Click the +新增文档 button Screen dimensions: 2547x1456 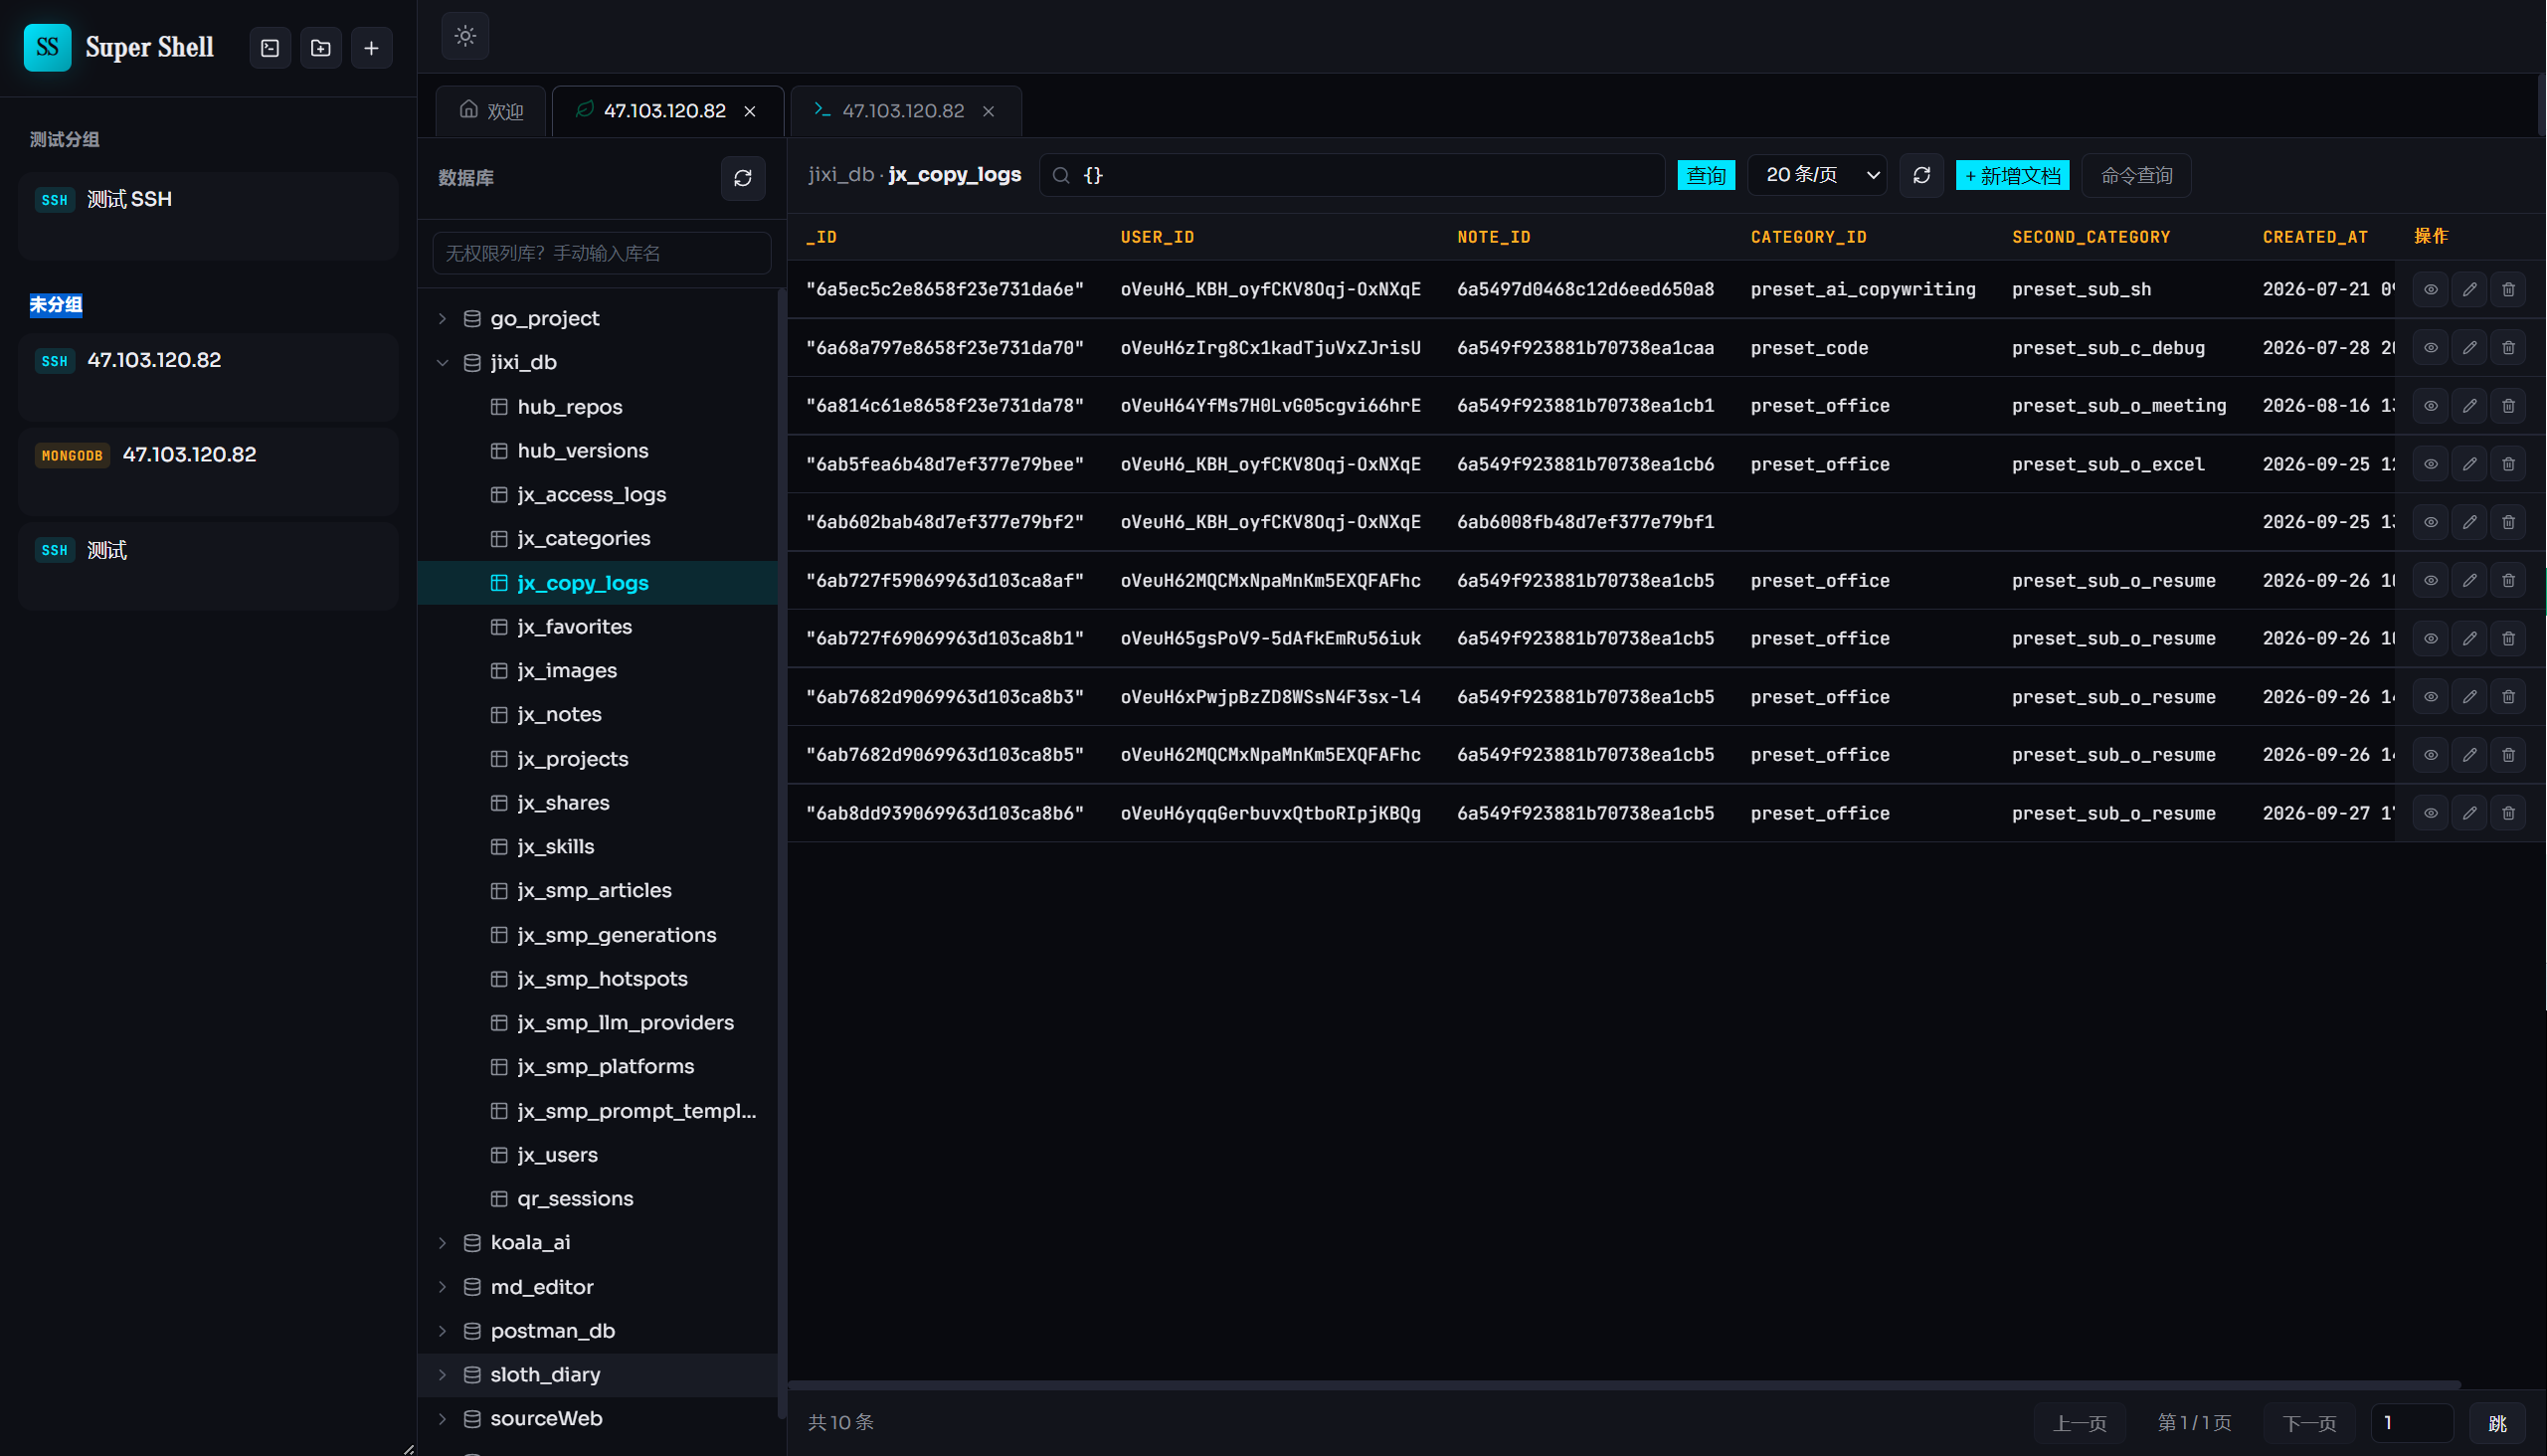coord(2012,176)
